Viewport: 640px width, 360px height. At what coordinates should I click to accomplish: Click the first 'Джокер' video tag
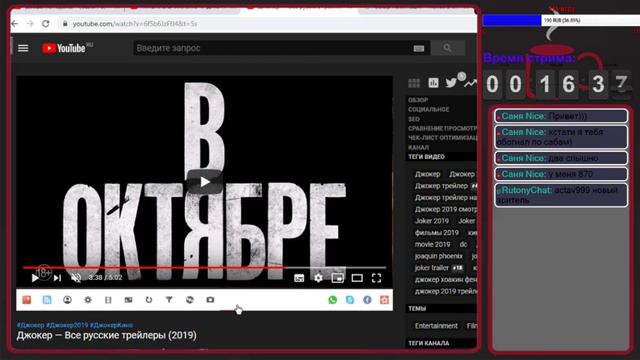pos(427,174)
